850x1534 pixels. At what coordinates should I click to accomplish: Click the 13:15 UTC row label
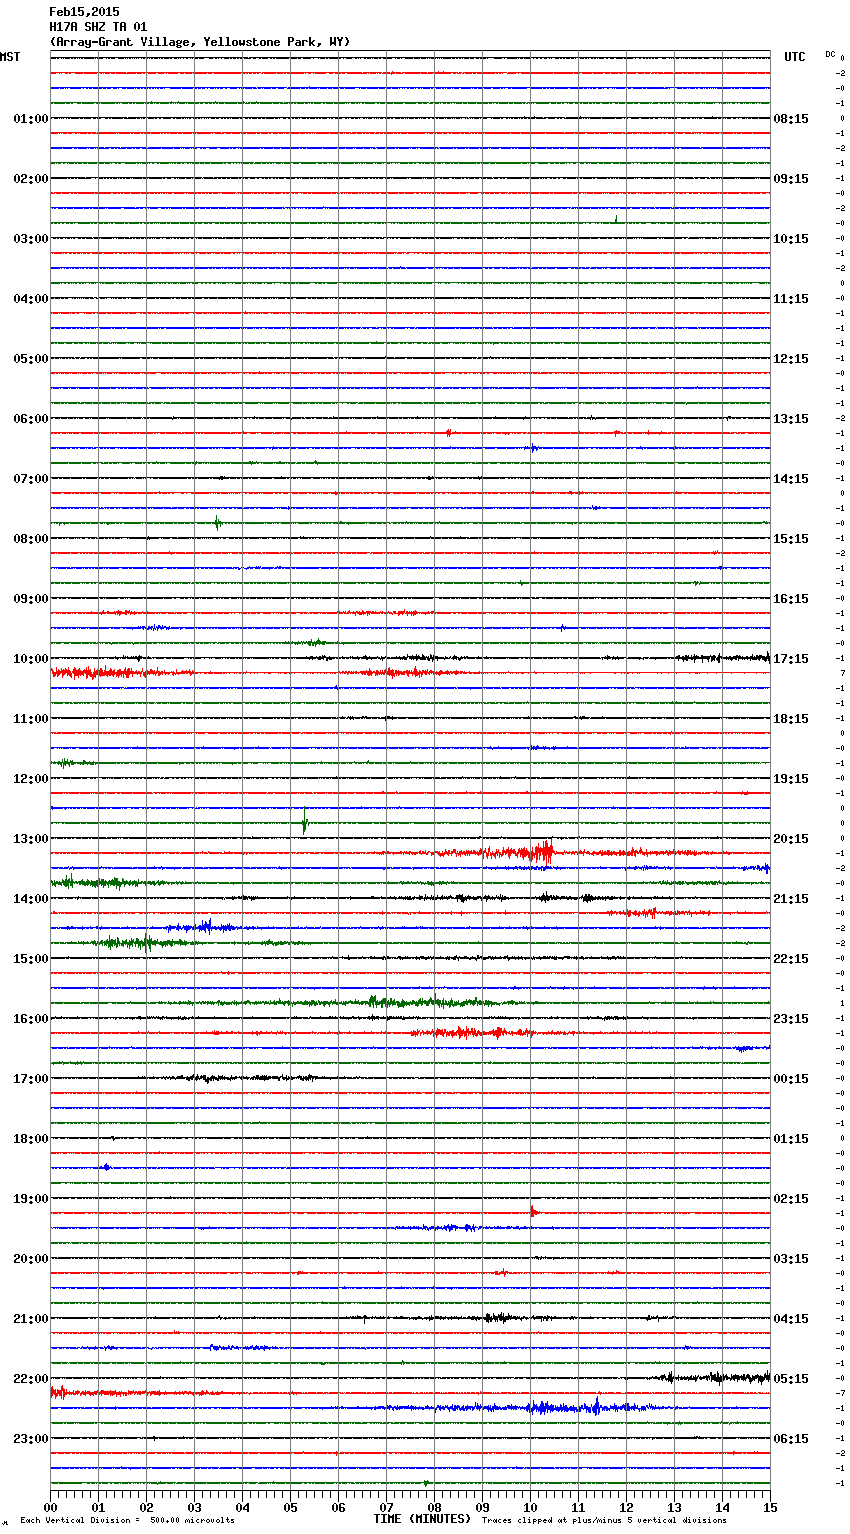tap(791, 419)
